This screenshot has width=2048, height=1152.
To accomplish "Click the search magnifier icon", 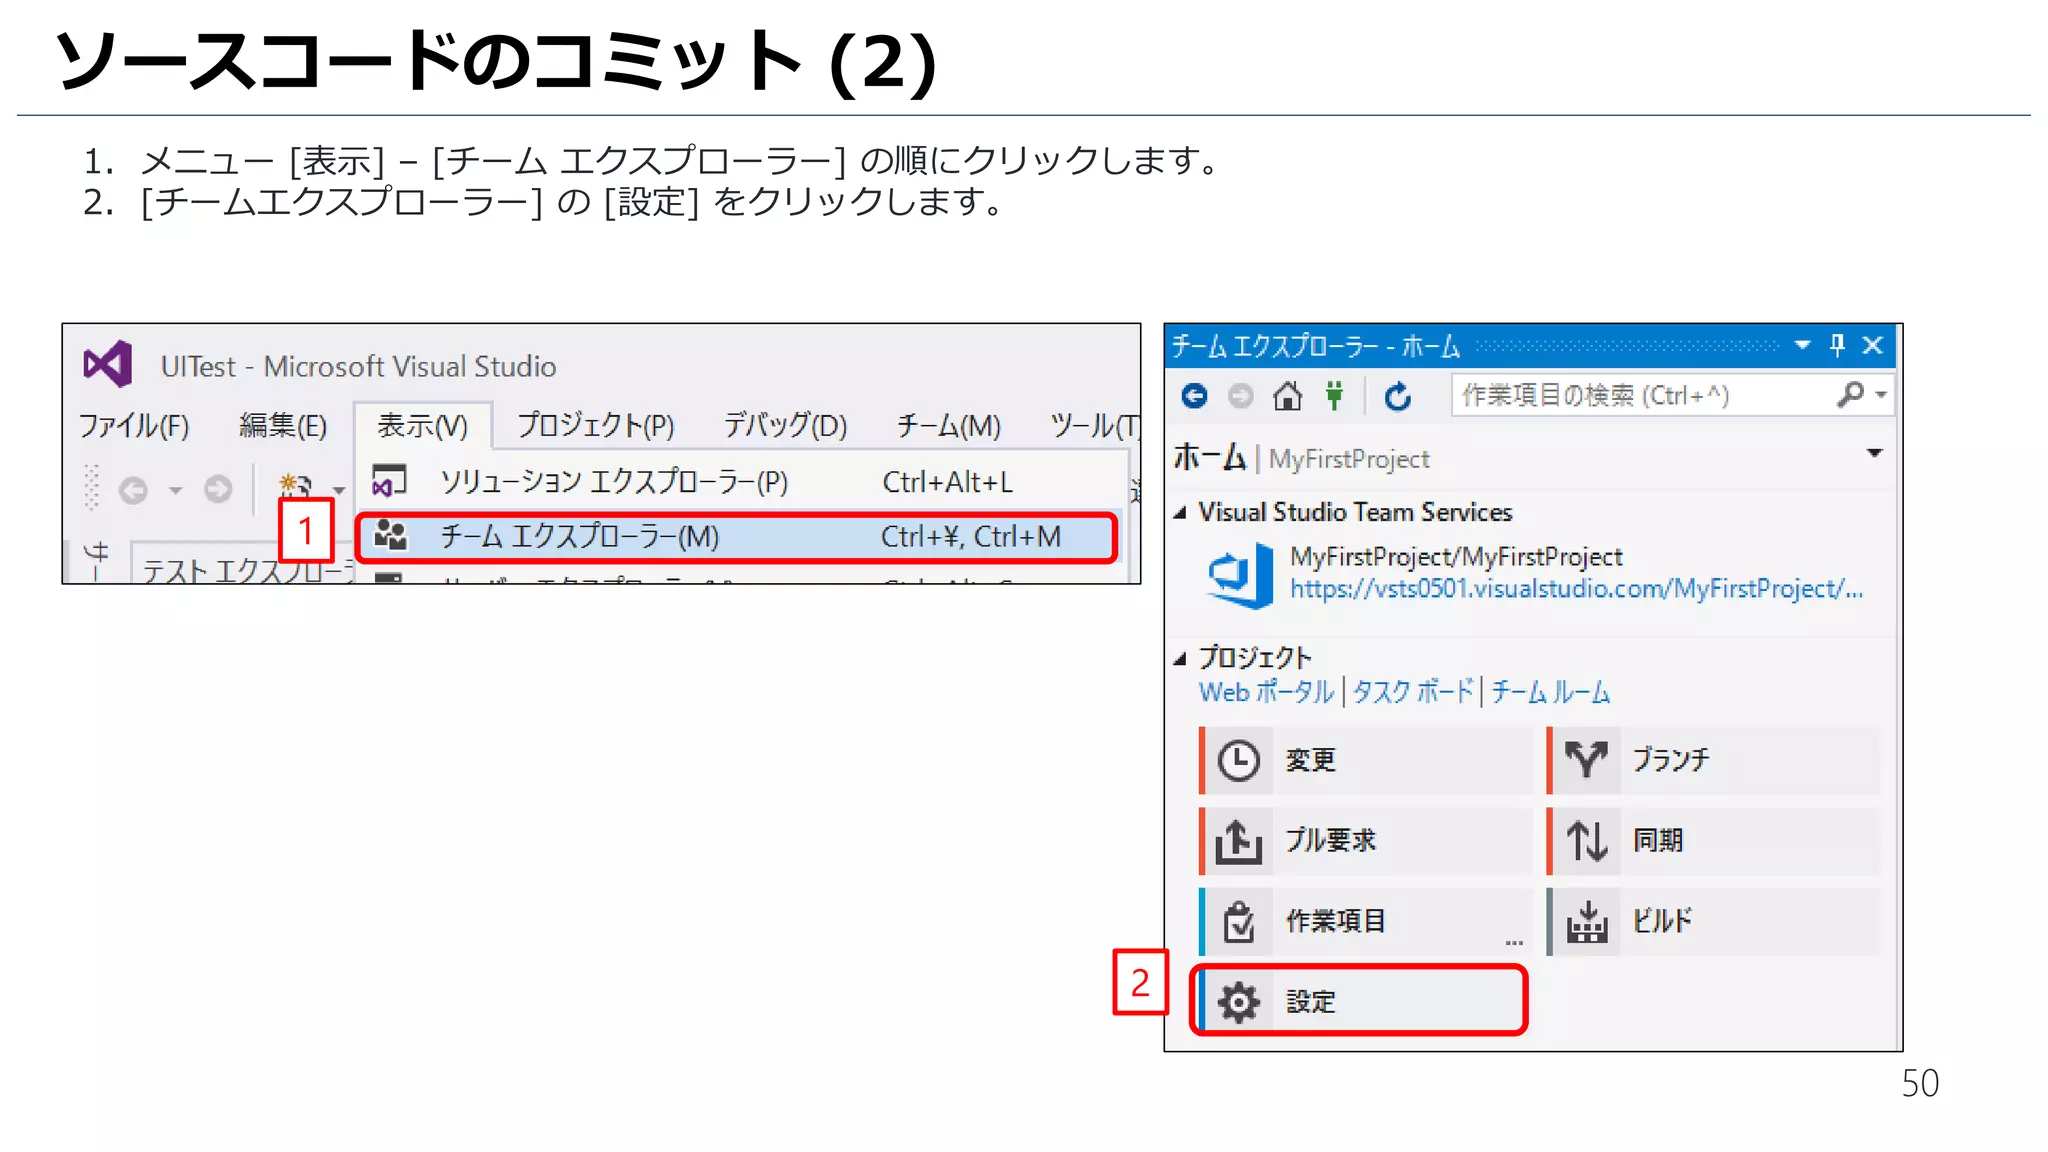I will 1850,394.
